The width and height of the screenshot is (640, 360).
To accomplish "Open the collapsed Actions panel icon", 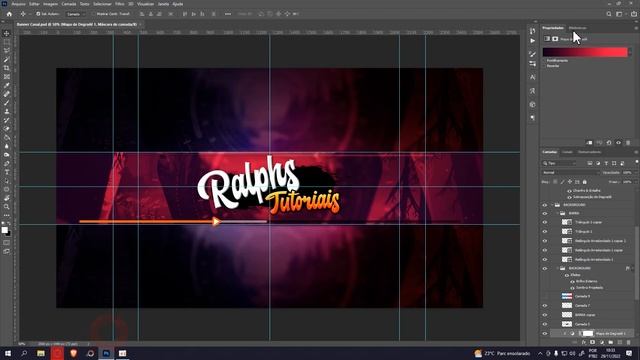I will pyautogui.click(x=532, y=41).
